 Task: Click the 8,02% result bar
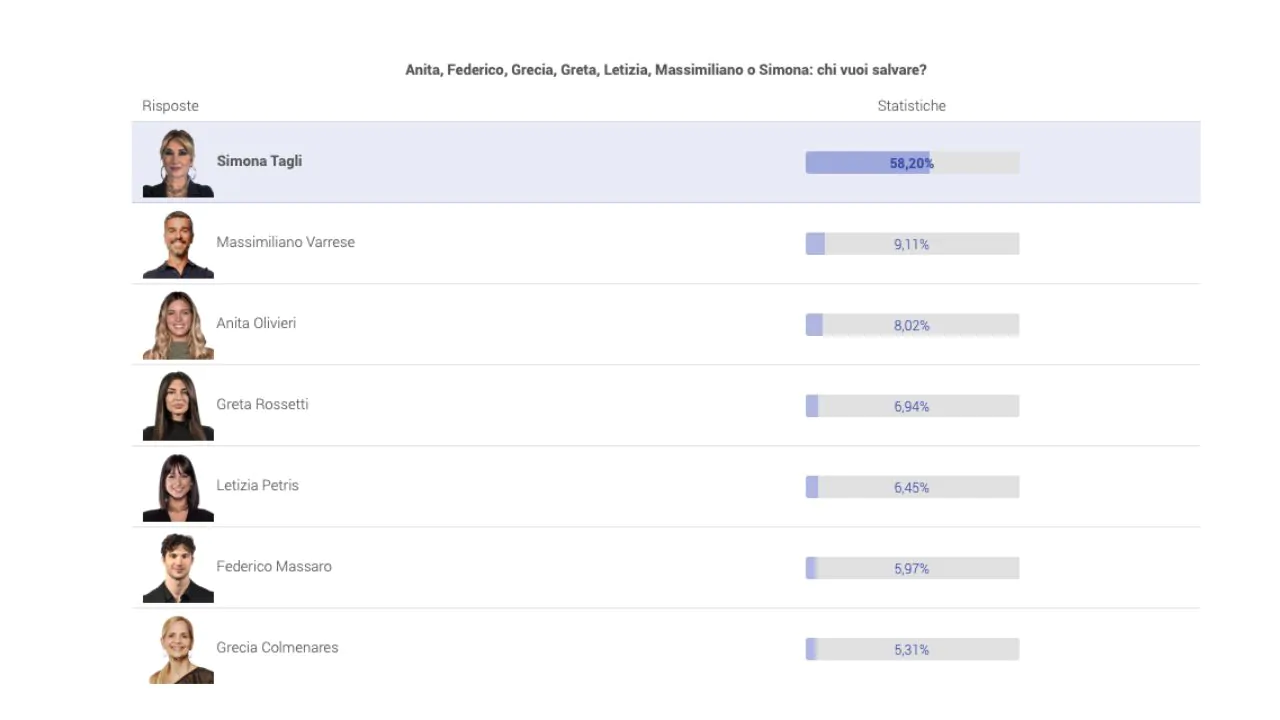point(912,325)
